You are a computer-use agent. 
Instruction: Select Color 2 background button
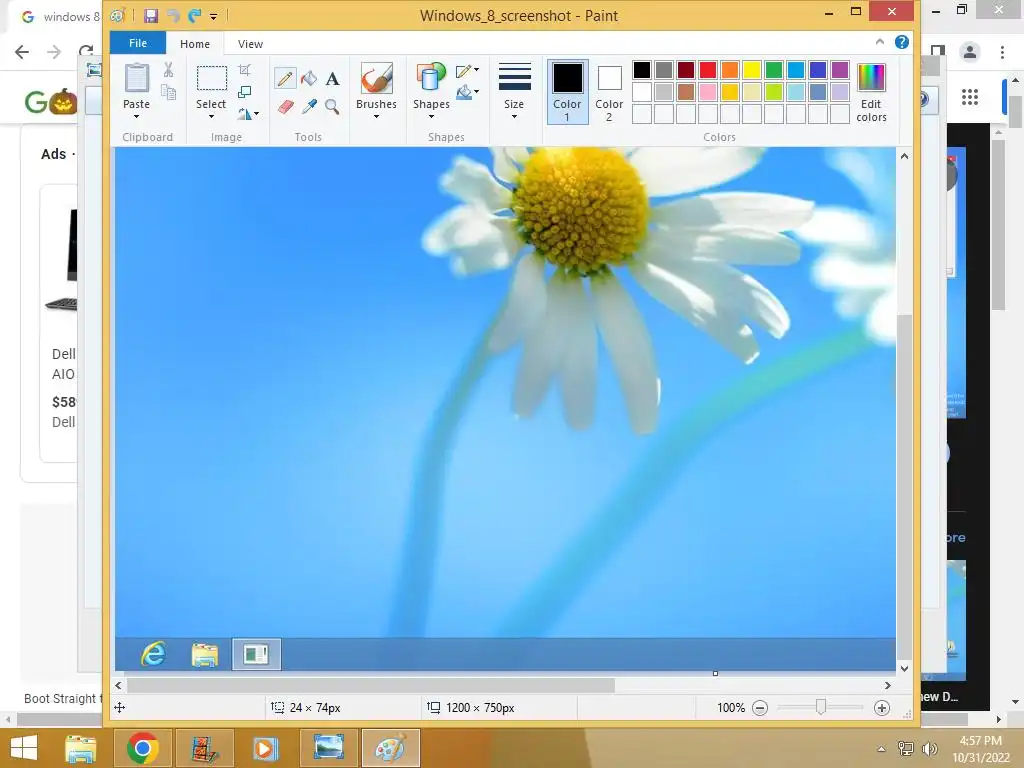[609, 91]
